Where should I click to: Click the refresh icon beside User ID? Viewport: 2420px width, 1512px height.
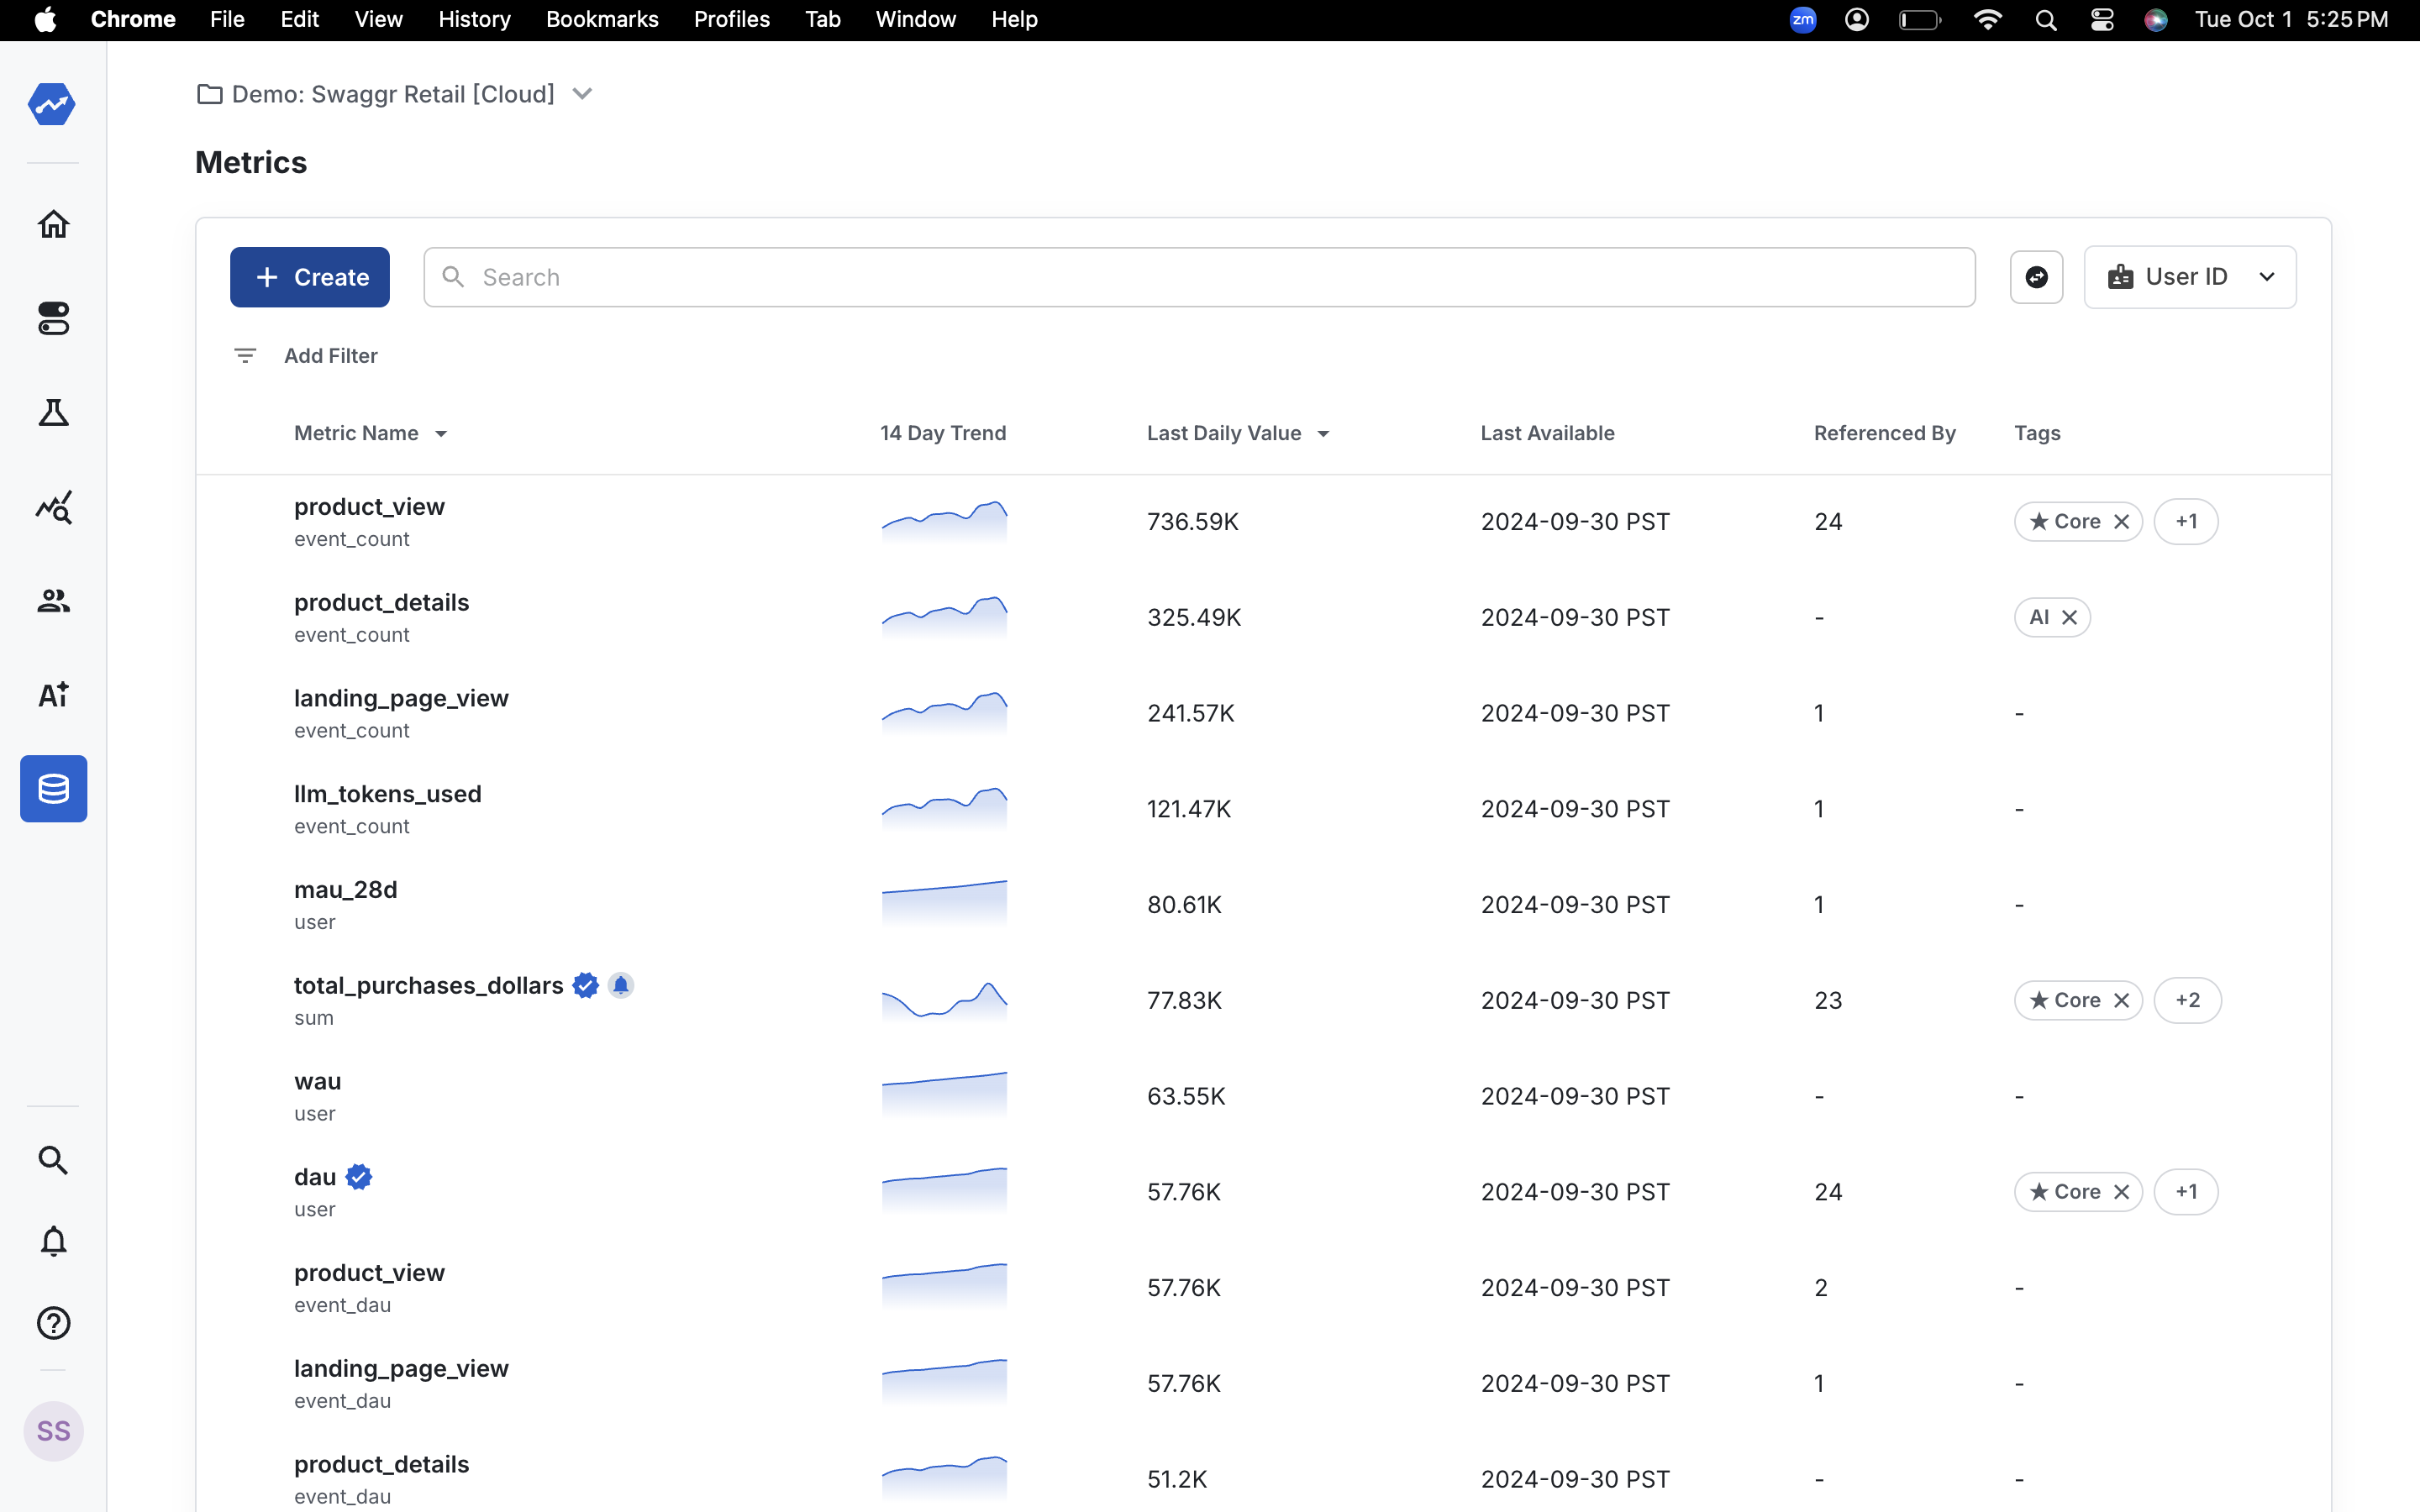pyautogui.click(x=2036, y=277)
